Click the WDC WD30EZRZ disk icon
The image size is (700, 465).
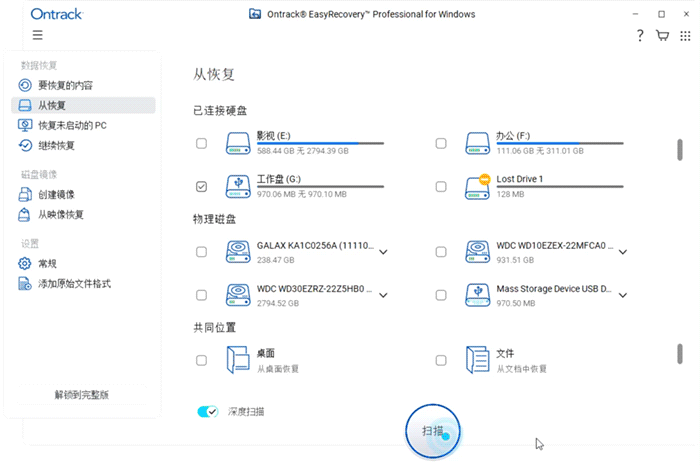click(238, 295)
